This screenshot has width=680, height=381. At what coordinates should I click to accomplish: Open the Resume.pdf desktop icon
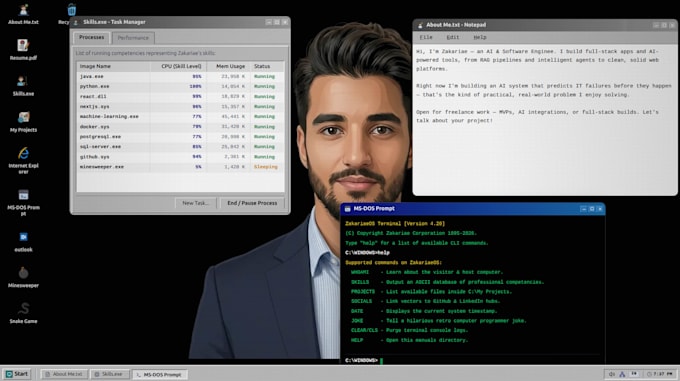[23, 49]
